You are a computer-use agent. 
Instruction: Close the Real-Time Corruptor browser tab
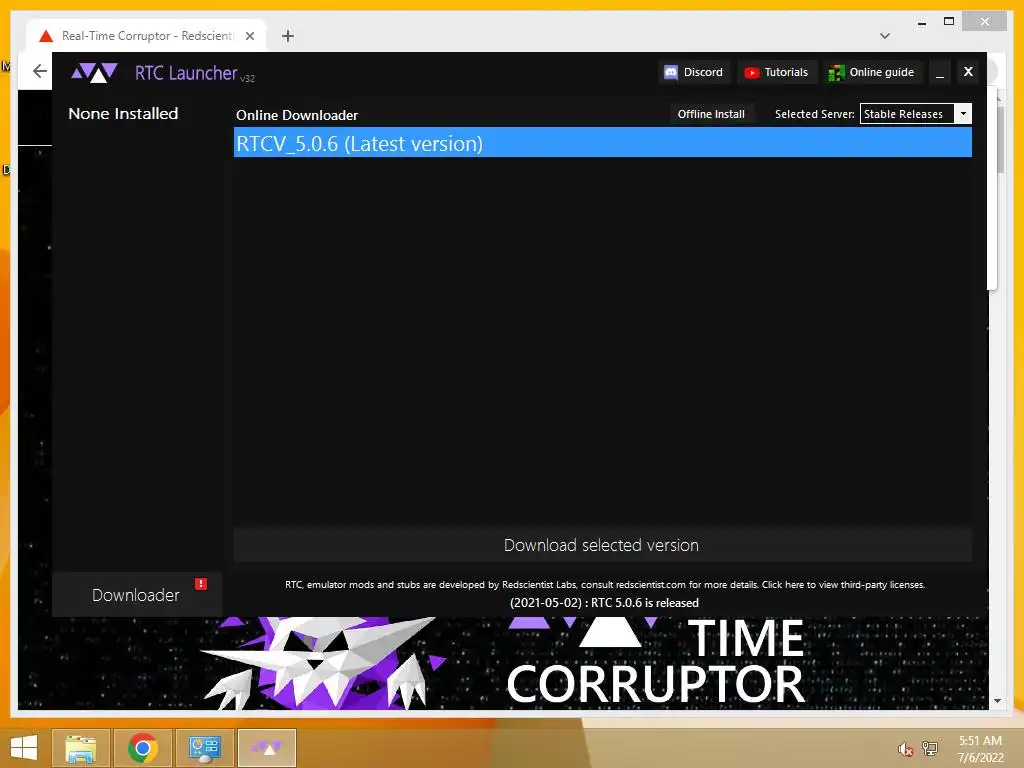249,36
